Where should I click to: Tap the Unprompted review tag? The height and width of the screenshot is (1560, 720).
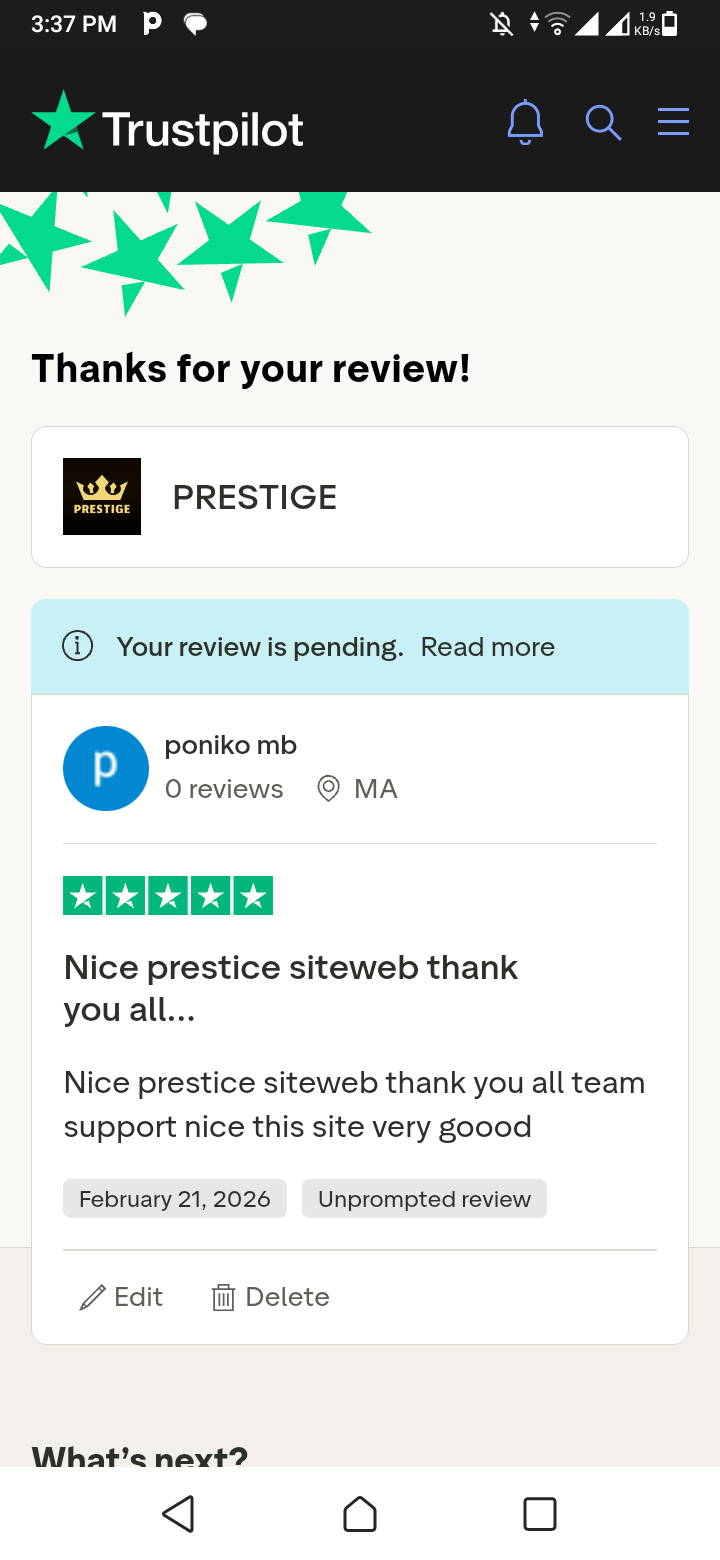point(424,1199)
